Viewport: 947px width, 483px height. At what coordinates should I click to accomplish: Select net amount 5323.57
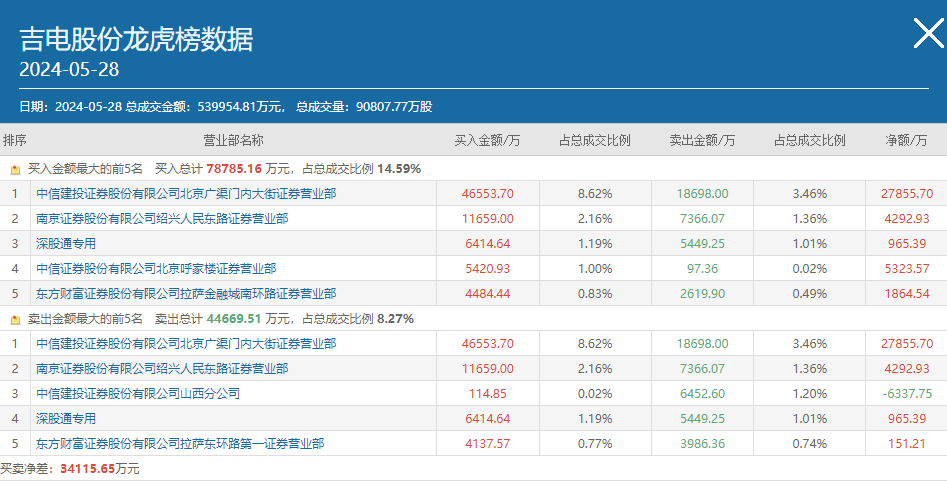(907, 269)
